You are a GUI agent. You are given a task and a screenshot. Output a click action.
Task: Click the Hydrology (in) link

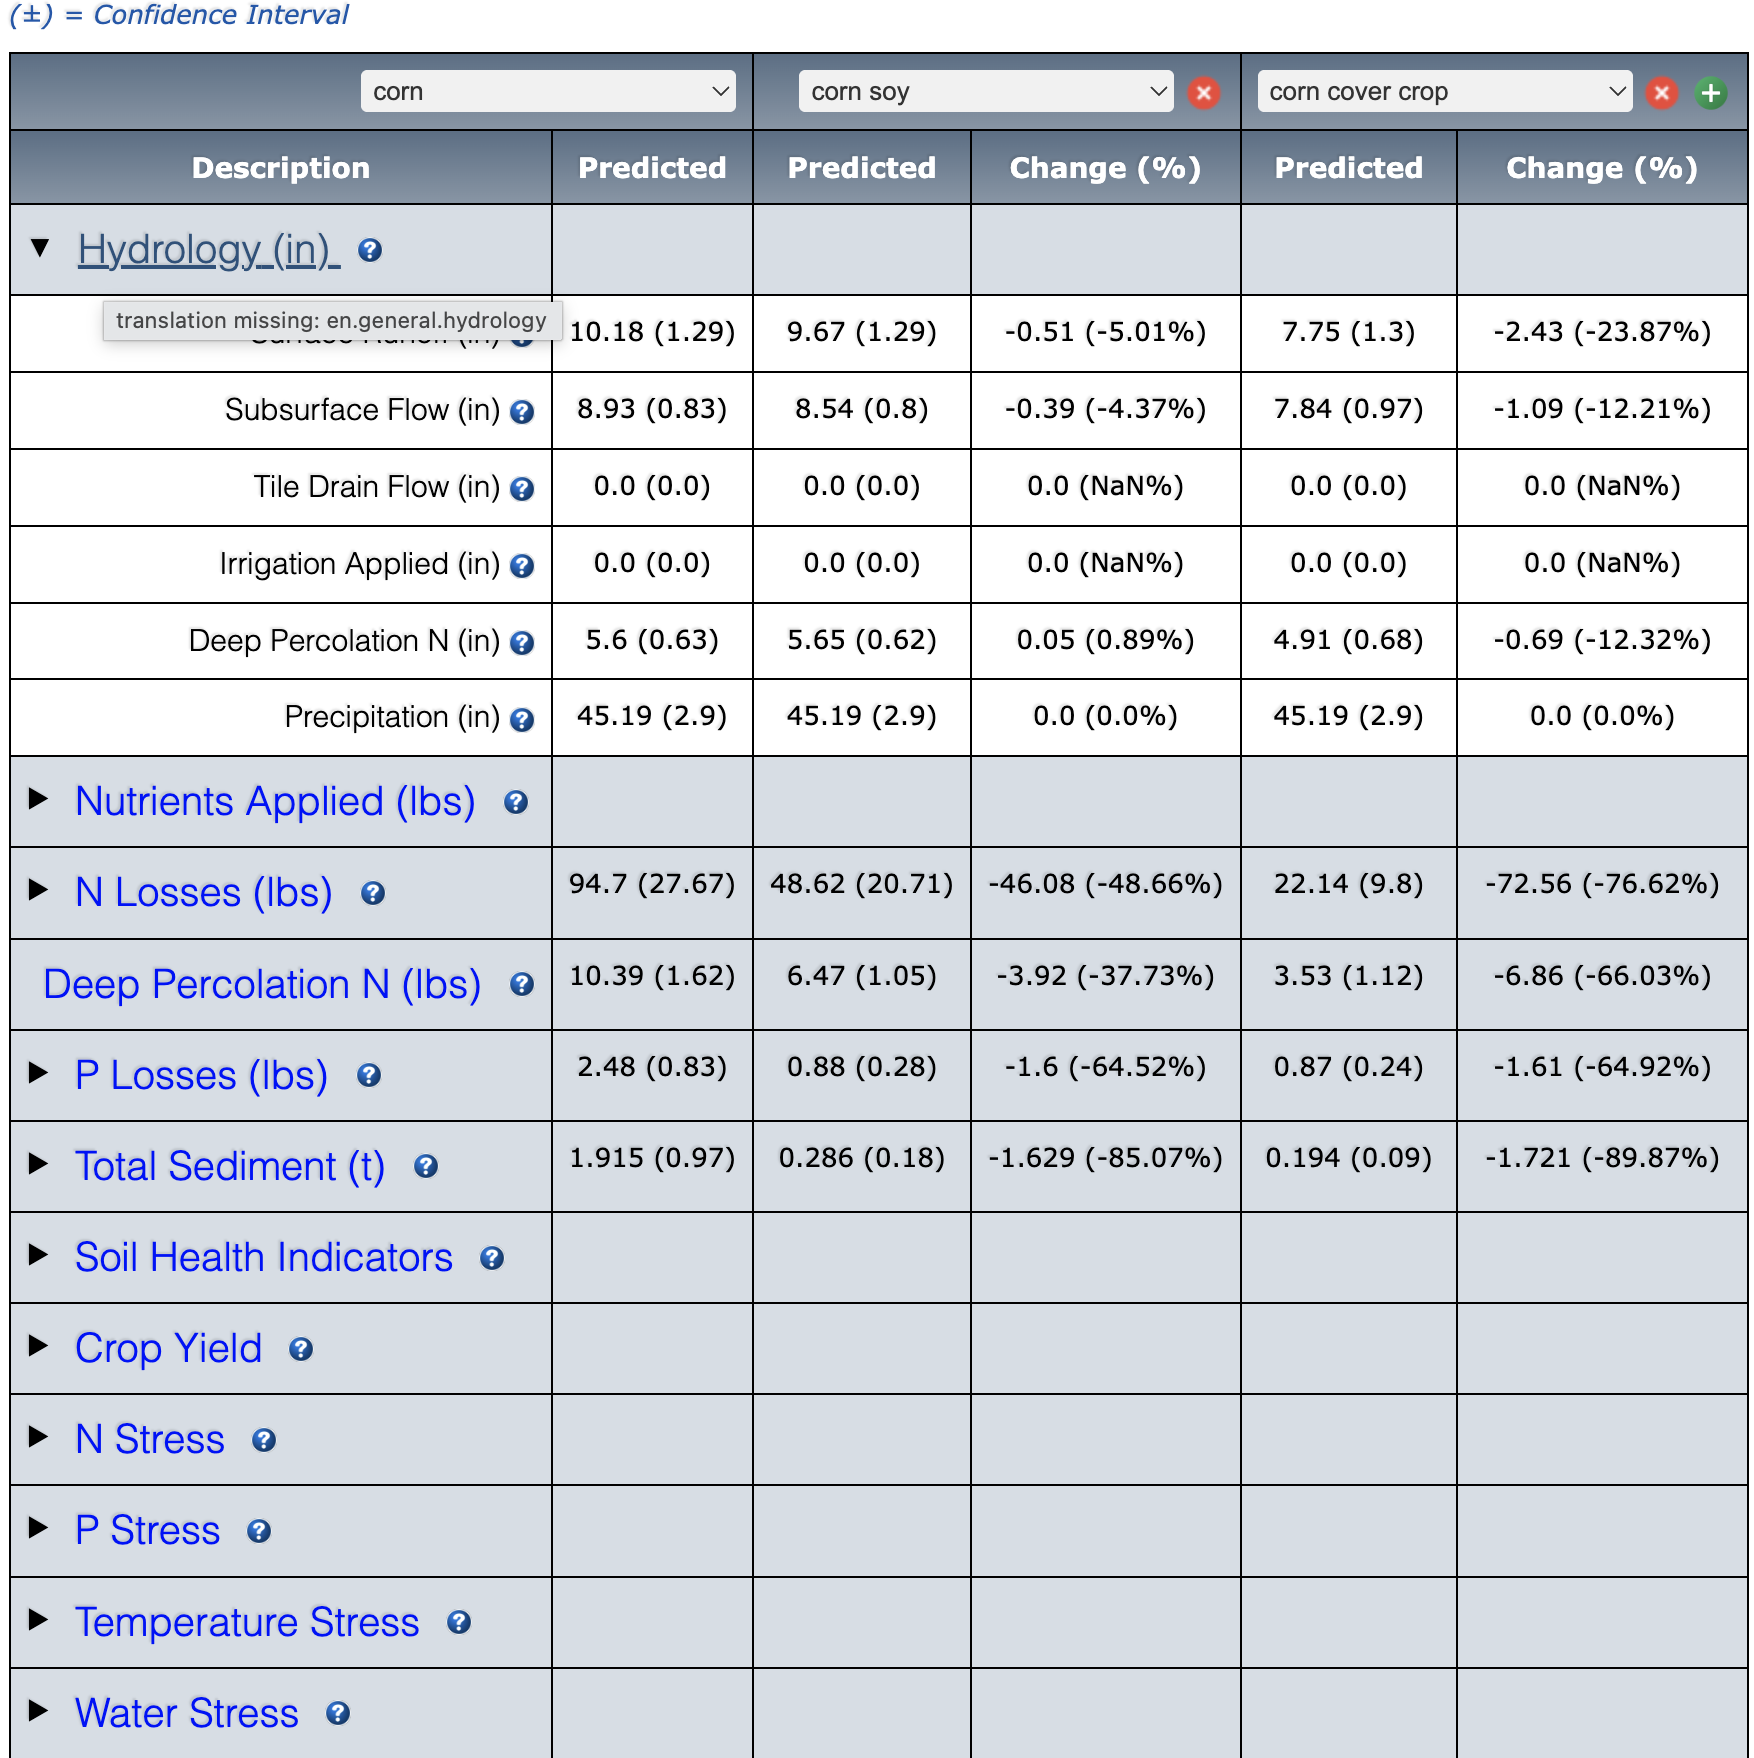coord(209,250)
